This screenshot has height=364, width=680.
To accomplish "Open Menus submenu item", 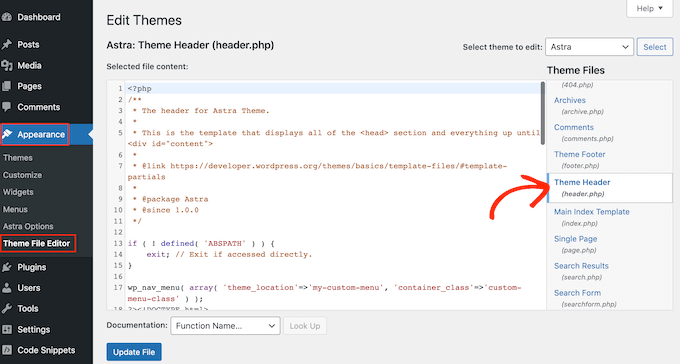I will pos(15,210).
